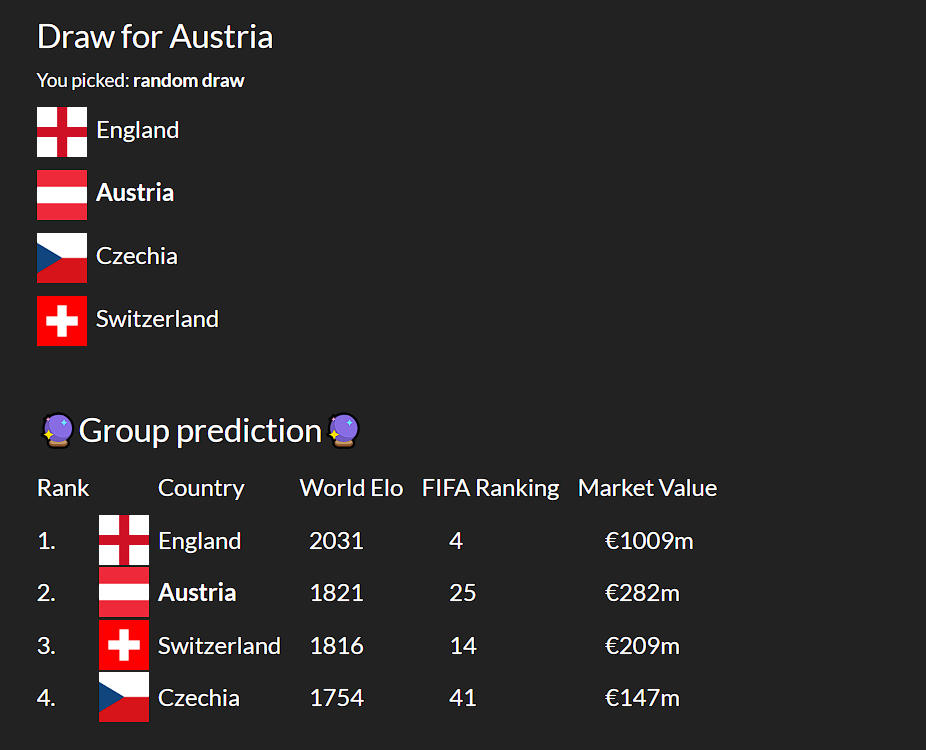Click the England flag in draw list
The height and width of the screenshot is (750, 926).
[x=62, y=132]
